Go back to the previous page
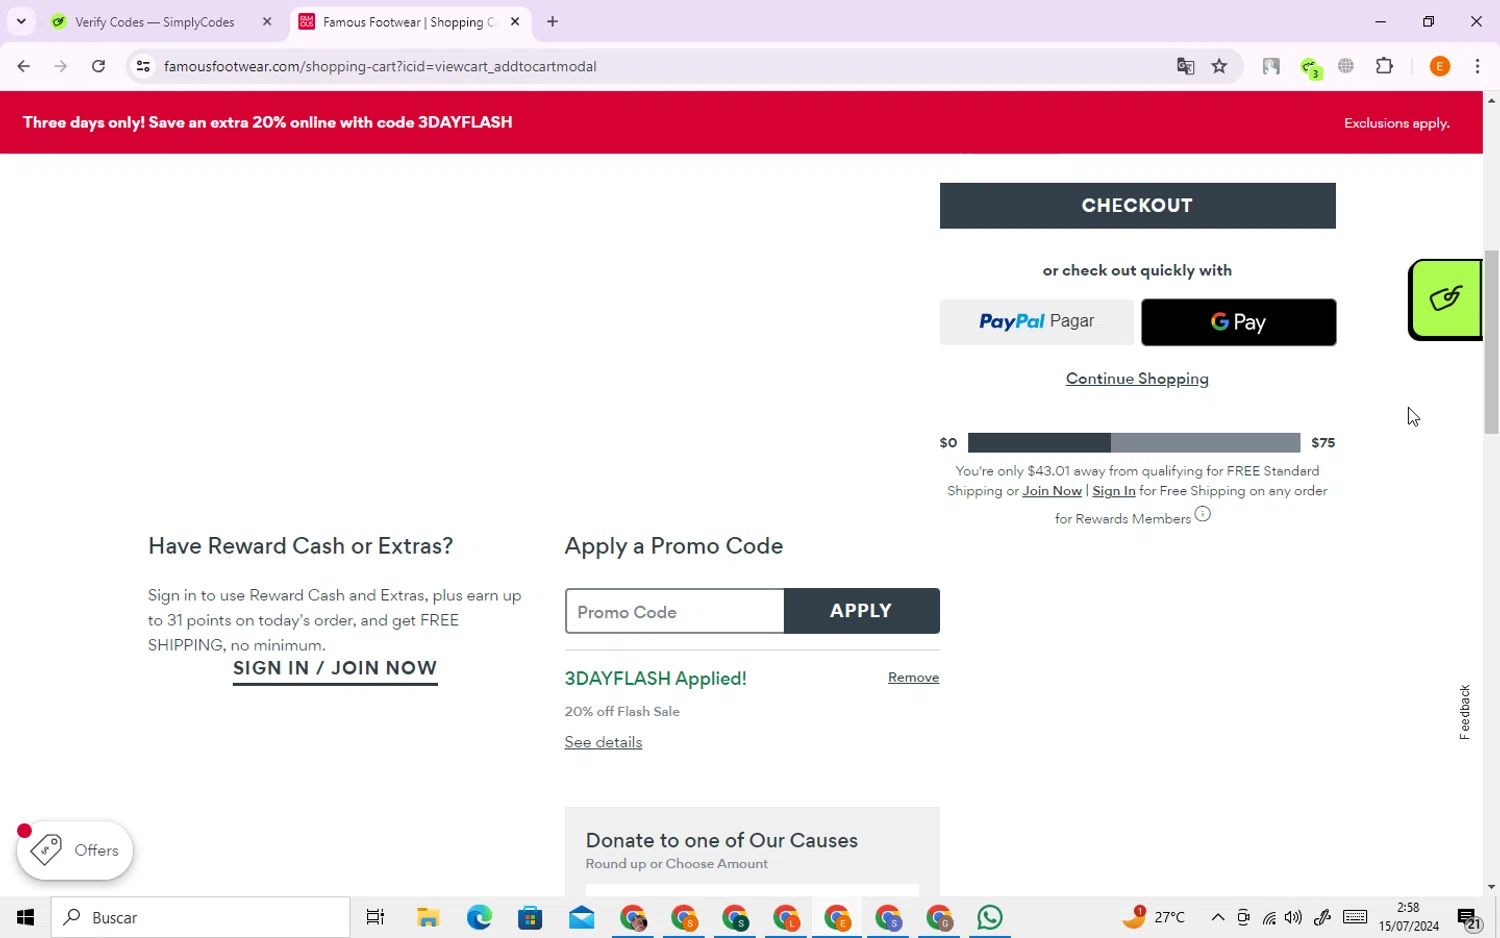The width and height of the screenshot is (1500, 938). (x=23, y=66)
